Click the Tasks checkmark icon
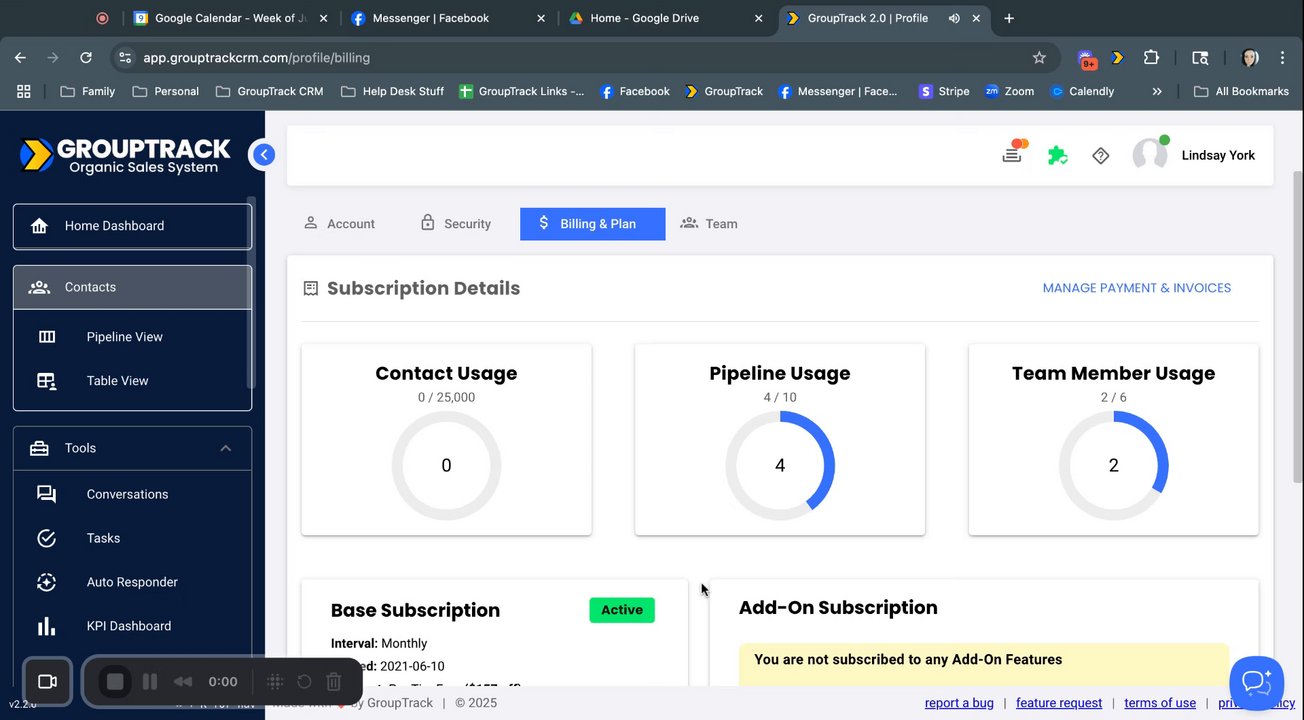 point(47,538)
